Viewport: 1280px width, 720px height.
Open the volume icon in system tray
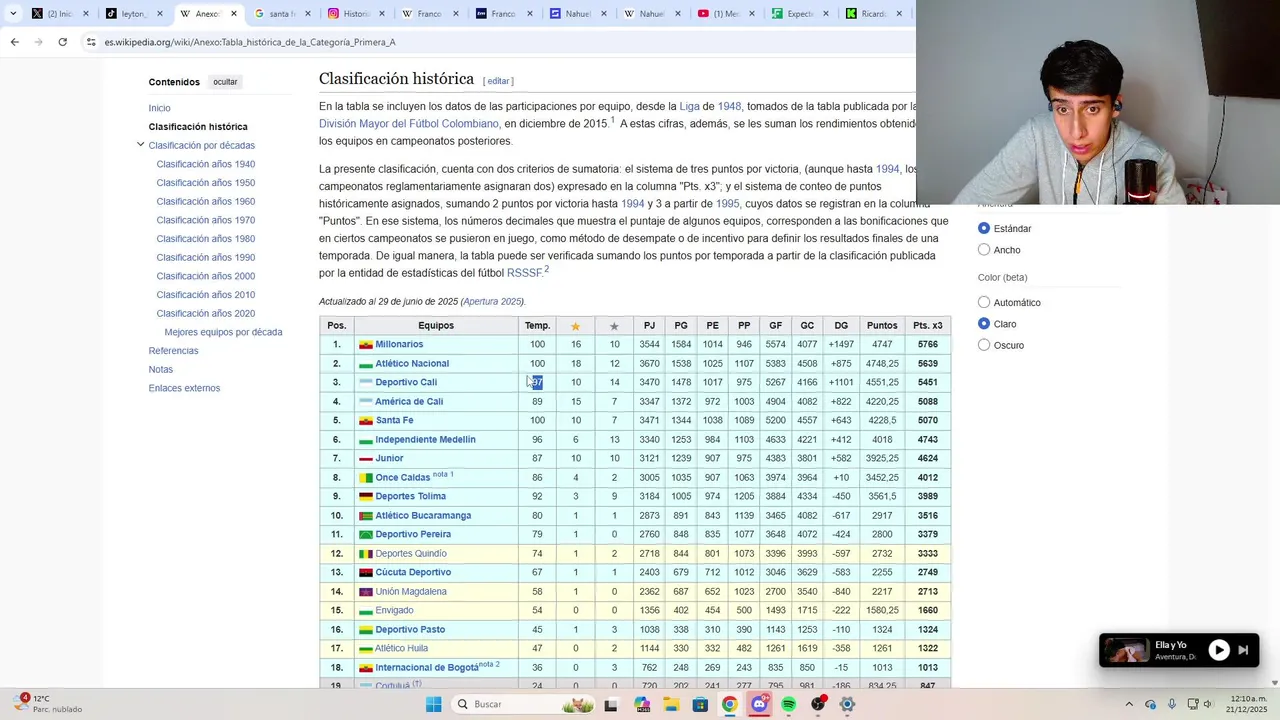(1208, 704)
